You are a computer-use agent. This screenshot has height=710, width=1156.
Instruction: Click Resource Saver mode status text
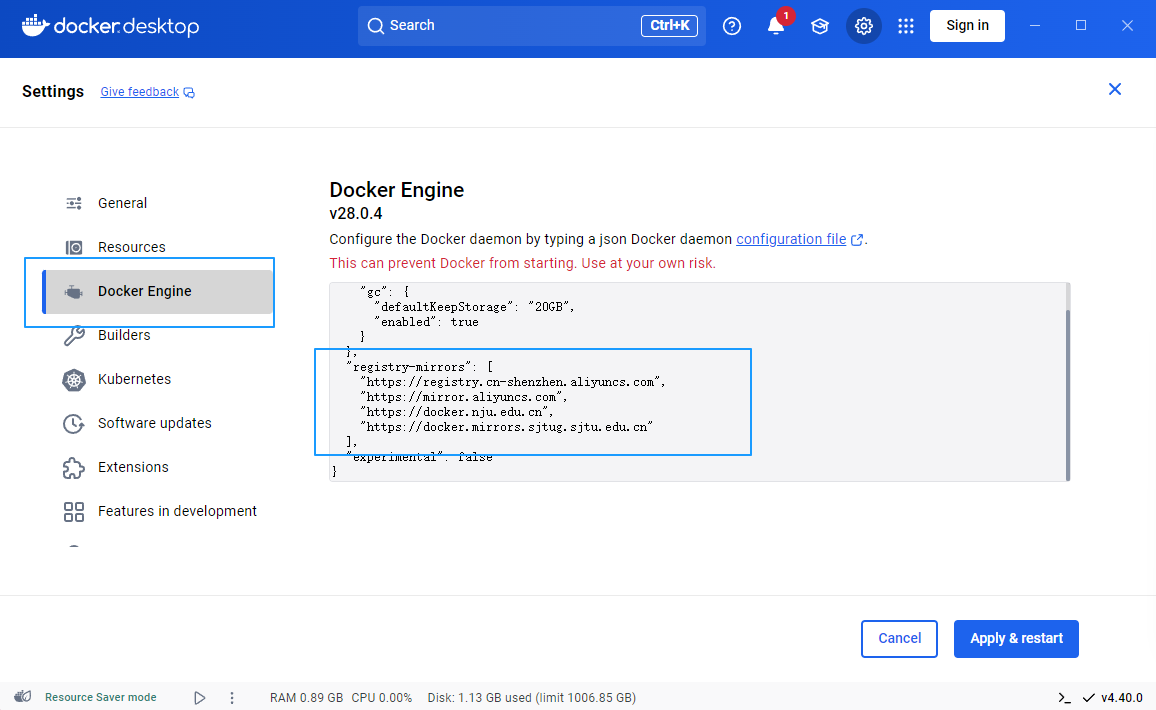point(101,697)
